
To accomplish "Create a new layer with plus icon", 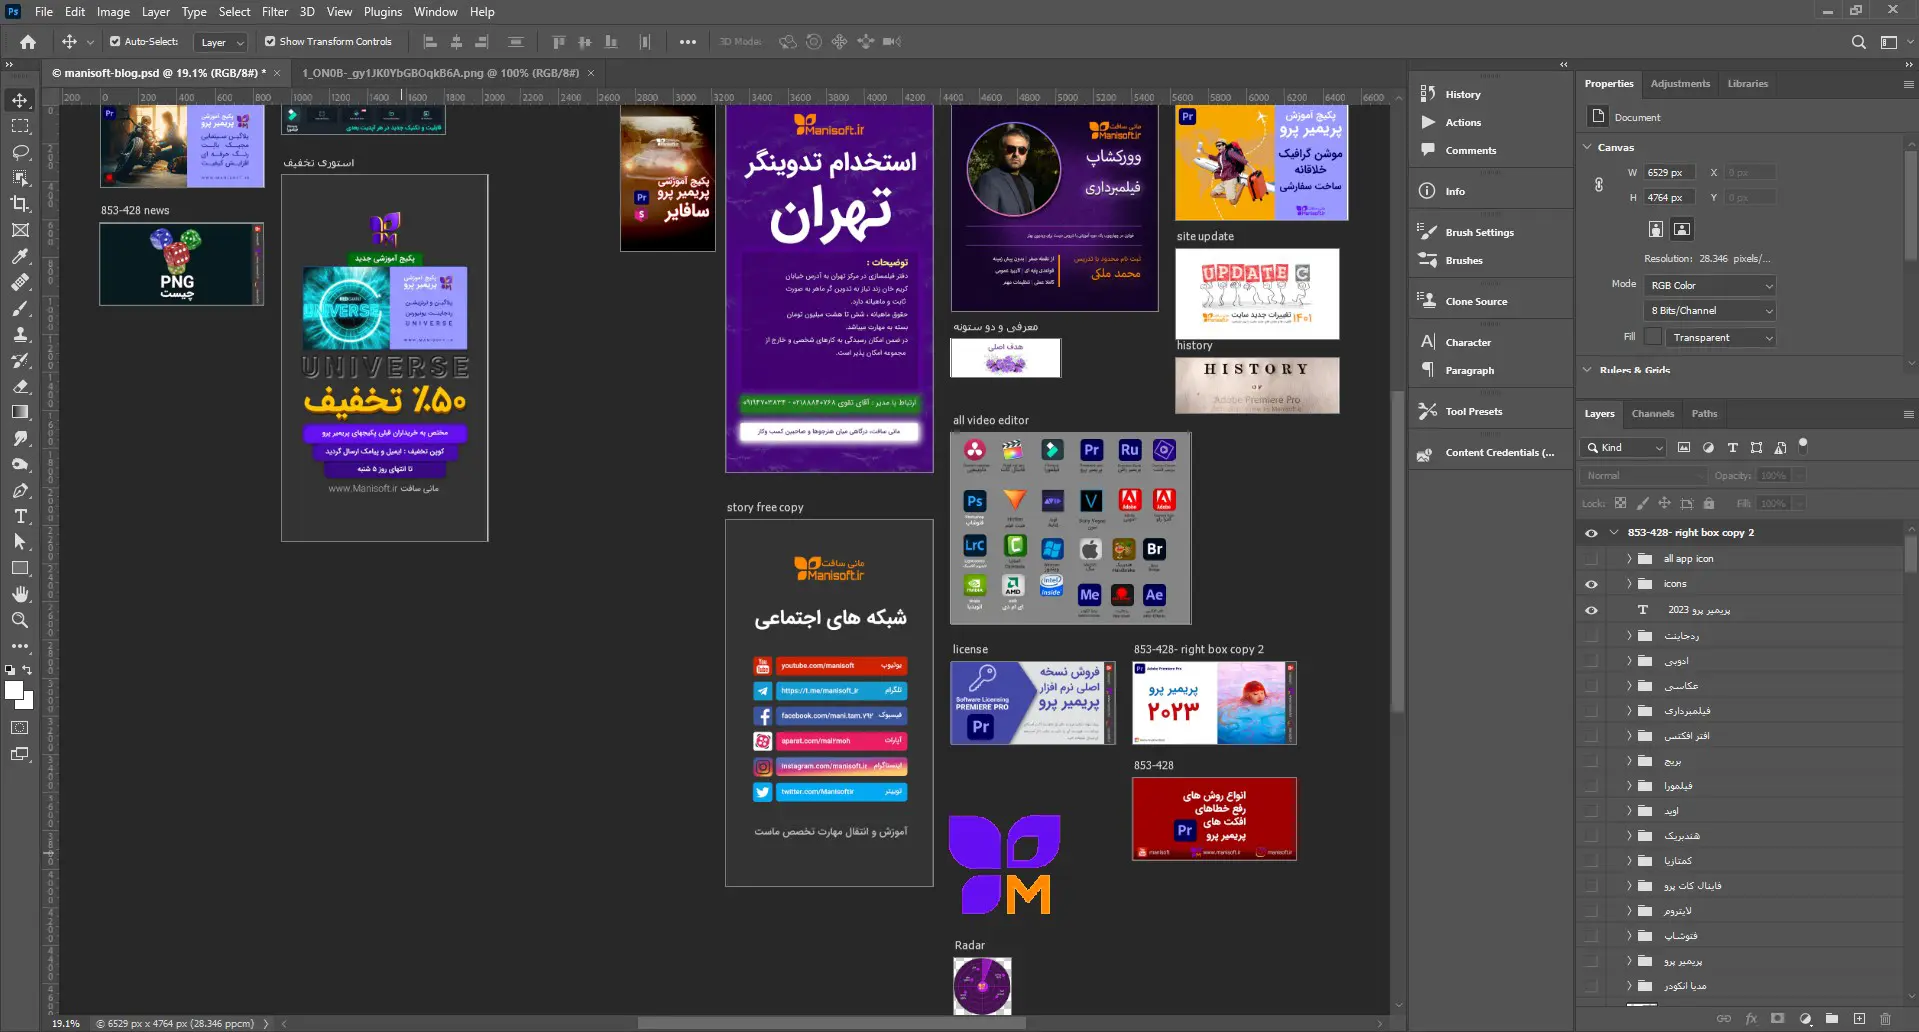I will click(x=1859, y=1019).
